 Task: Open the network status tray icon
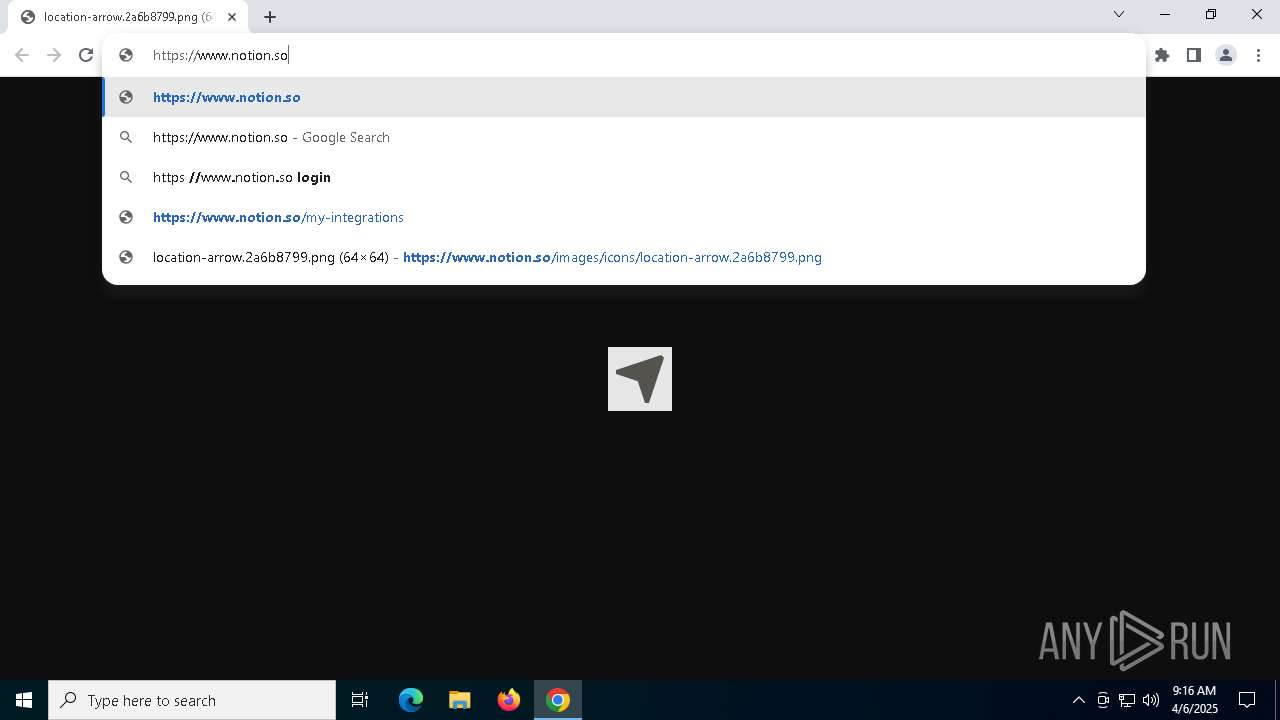tap(1127, 700)
